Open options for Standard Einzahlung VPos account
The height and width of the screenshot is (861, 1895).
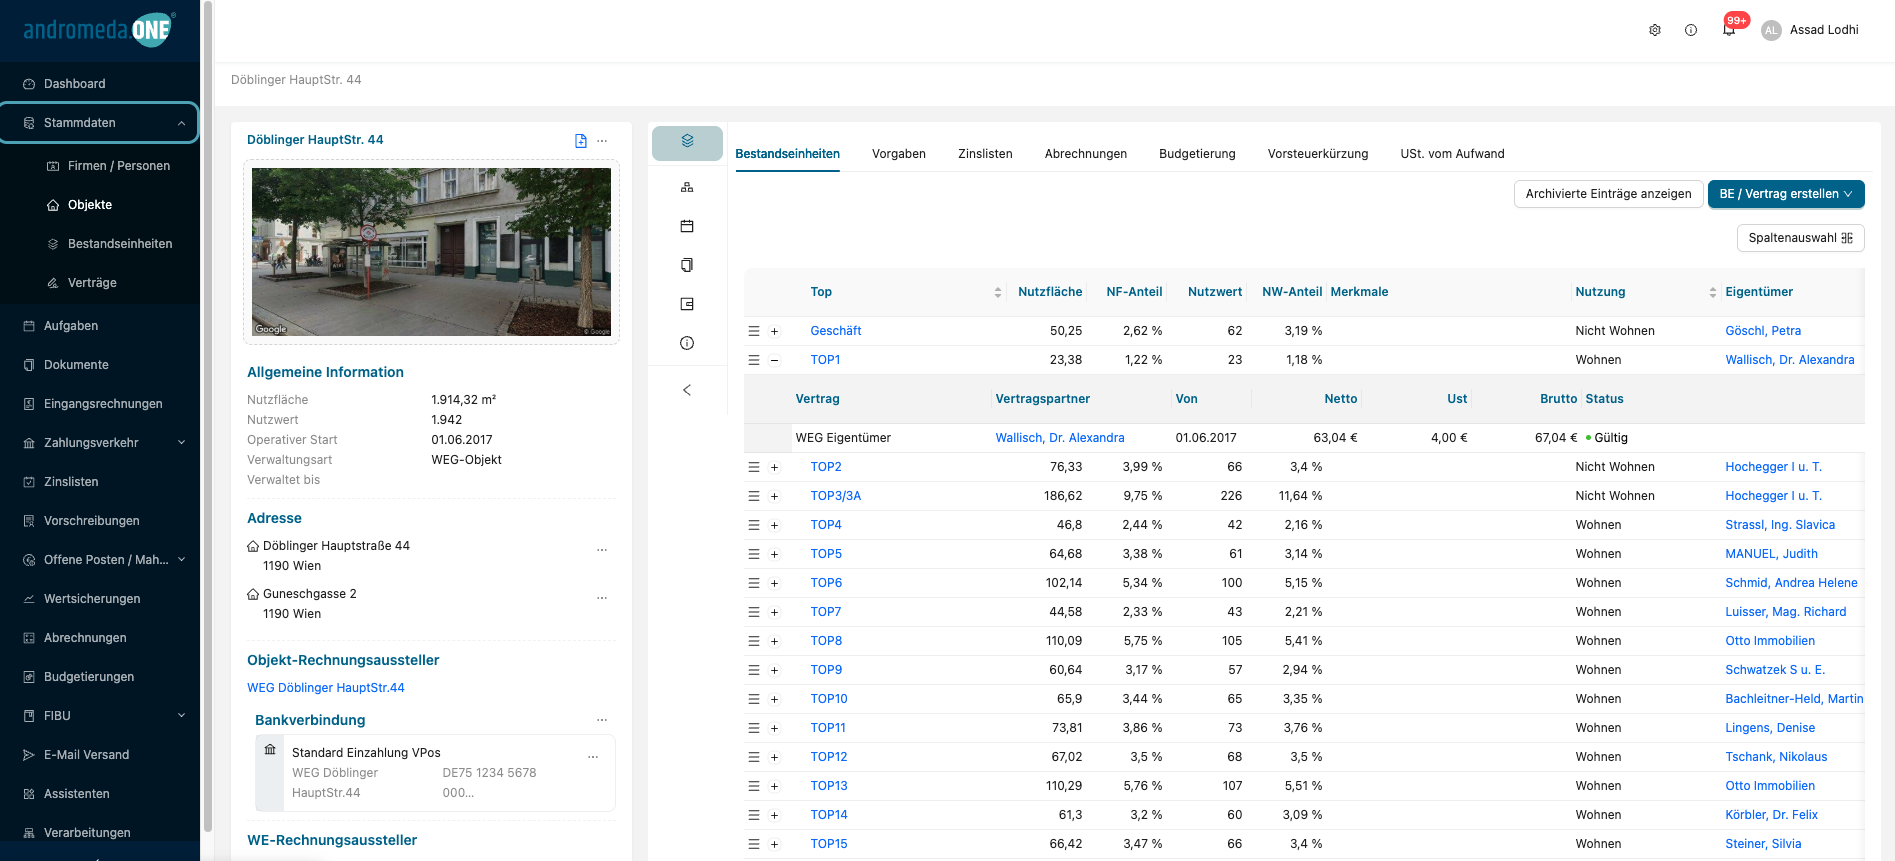(593, 757)
